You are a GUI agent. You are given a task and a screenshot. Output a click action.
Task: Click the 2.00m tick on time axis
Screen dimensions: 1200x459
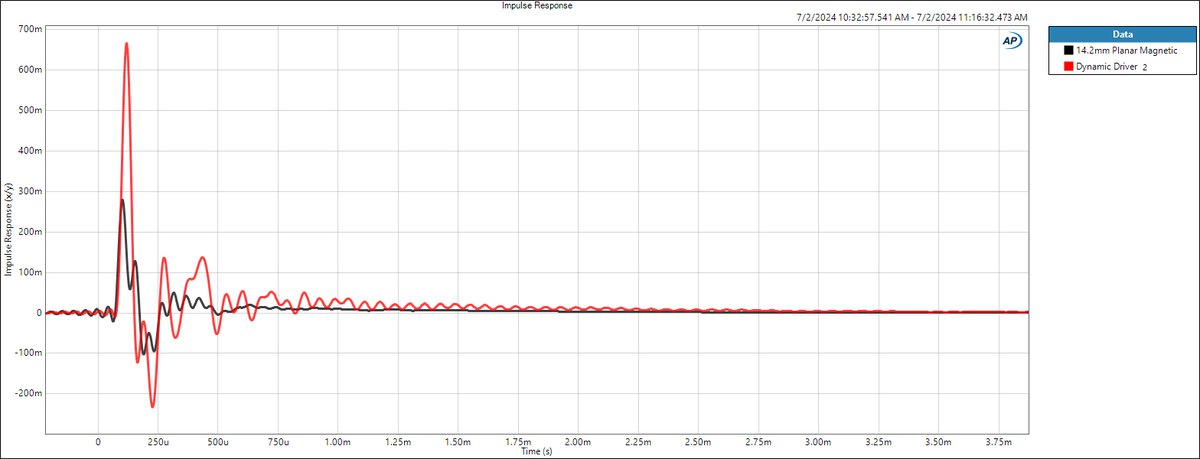(577, 441)
